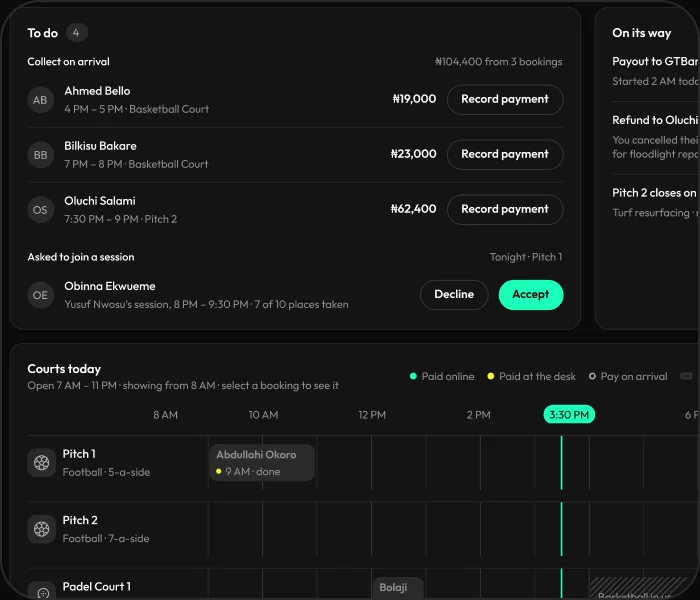Screen dimensions: 700x600
Task: Click the 'Padel Court 1' court name
Action: coord(96,587)
